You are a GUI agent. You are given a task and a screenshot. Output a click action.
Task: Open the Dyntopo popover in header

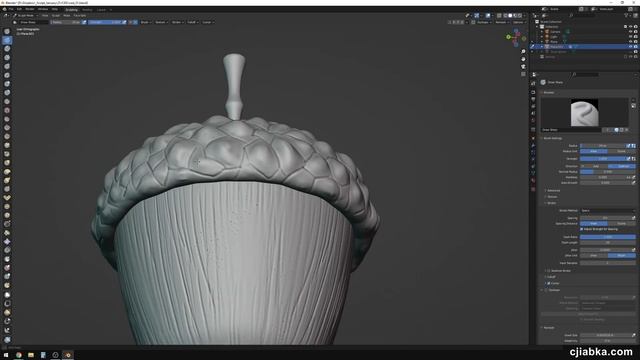[483, 22]
